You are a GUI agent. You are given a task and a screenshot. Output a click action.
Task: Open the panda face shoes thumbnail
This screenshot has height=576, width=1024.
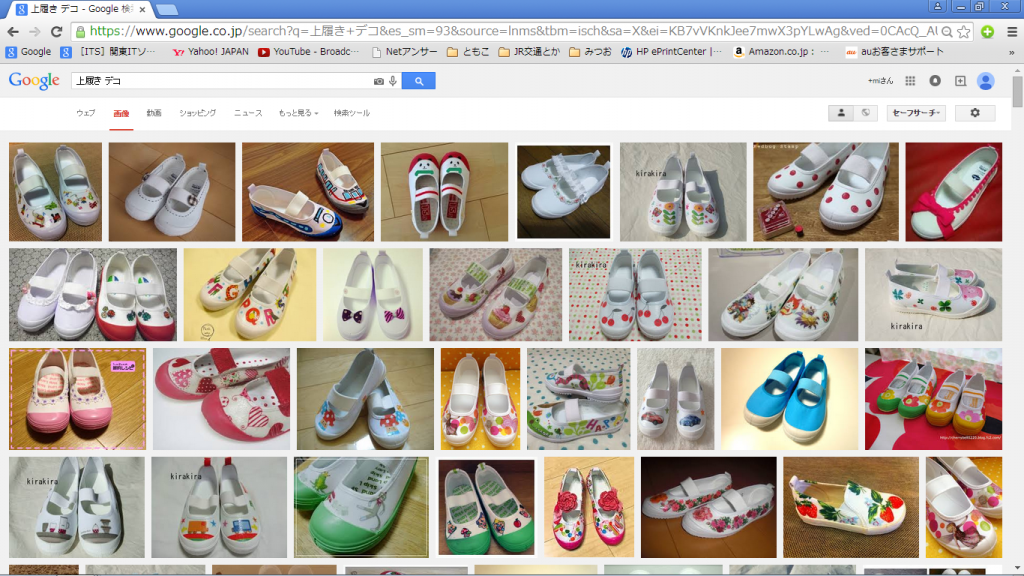click(x=444, y=192)
